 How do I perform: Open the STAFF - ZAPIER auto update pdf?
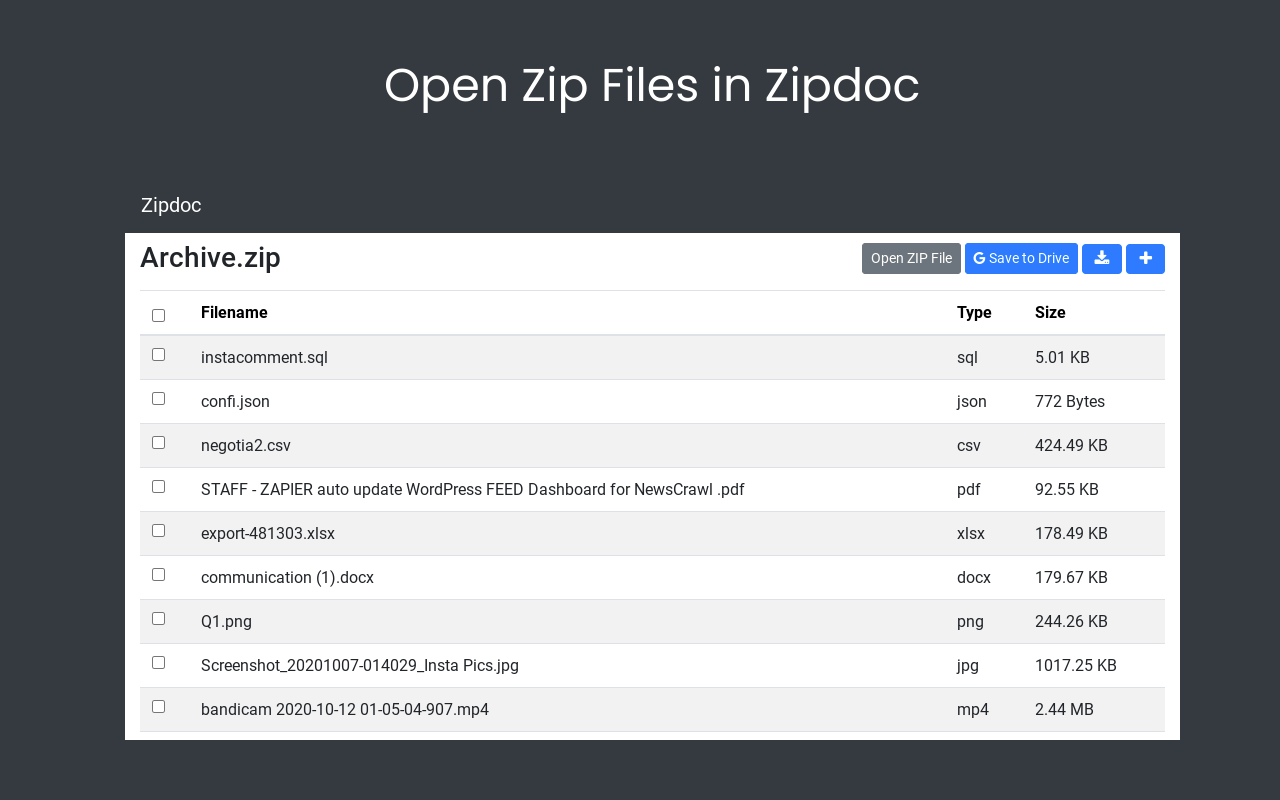pos(473,489)
